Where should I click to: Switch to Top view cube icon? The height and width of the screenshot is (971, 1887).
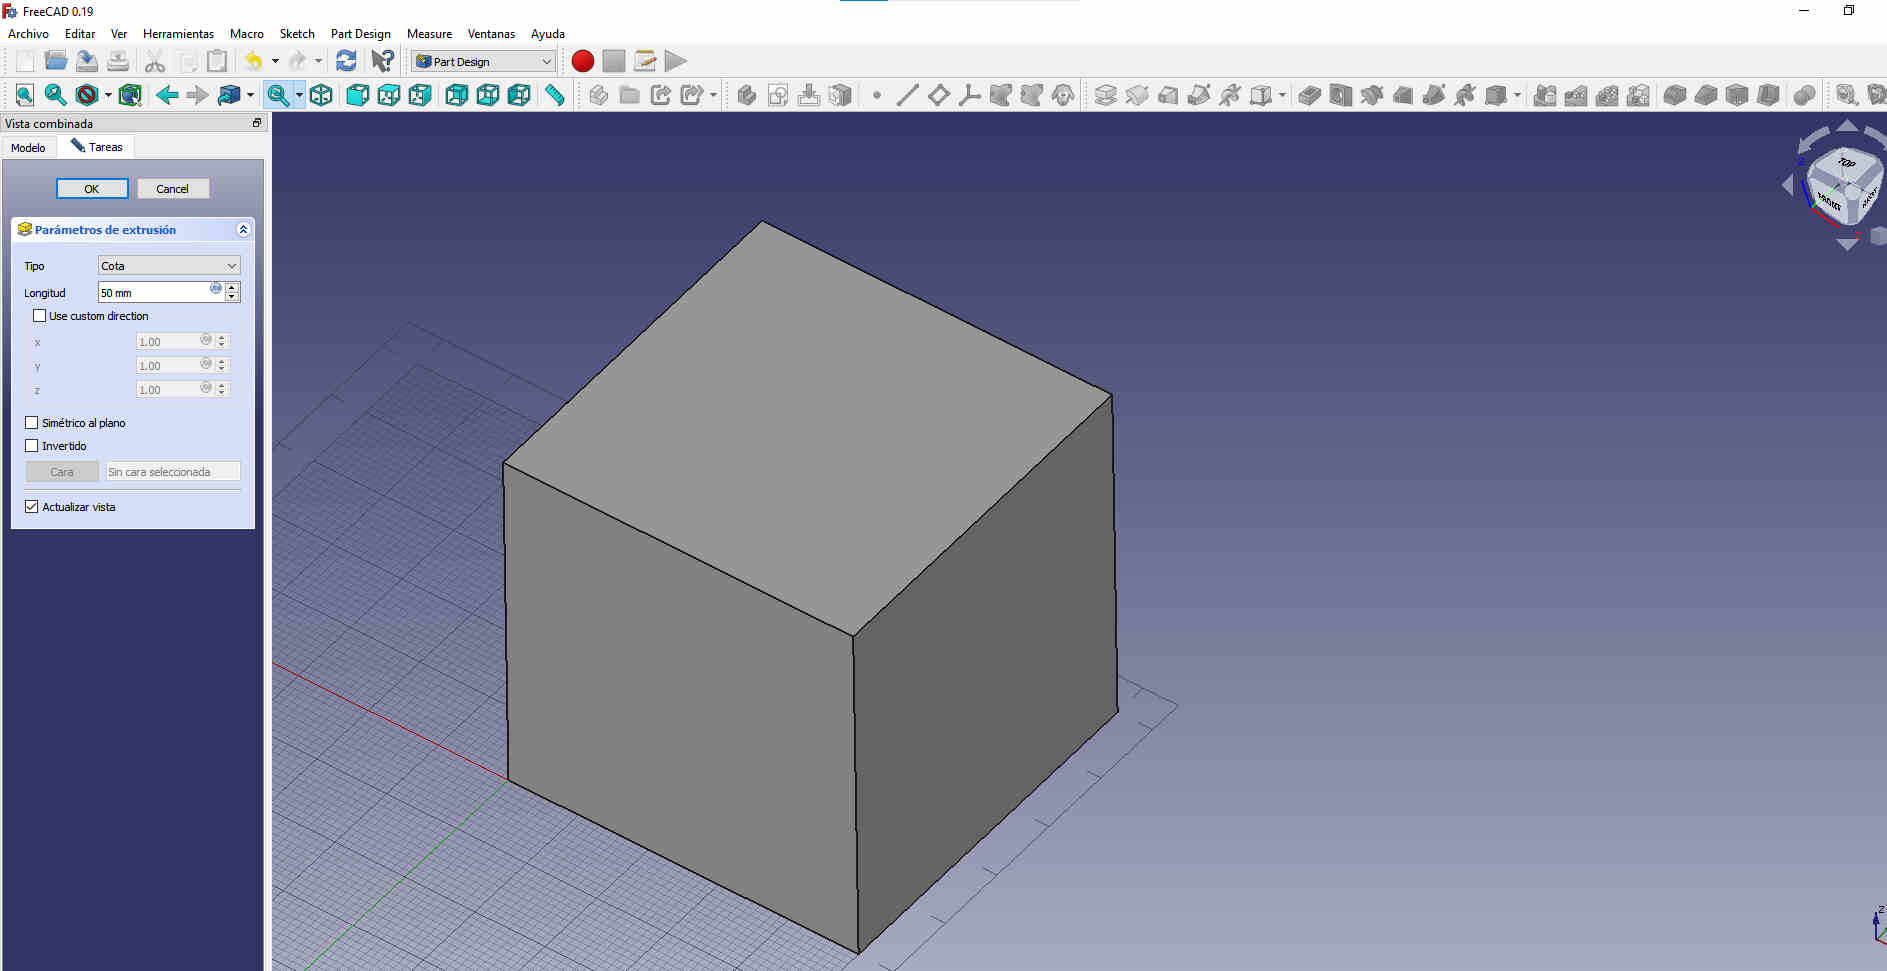tap(389, 95)
